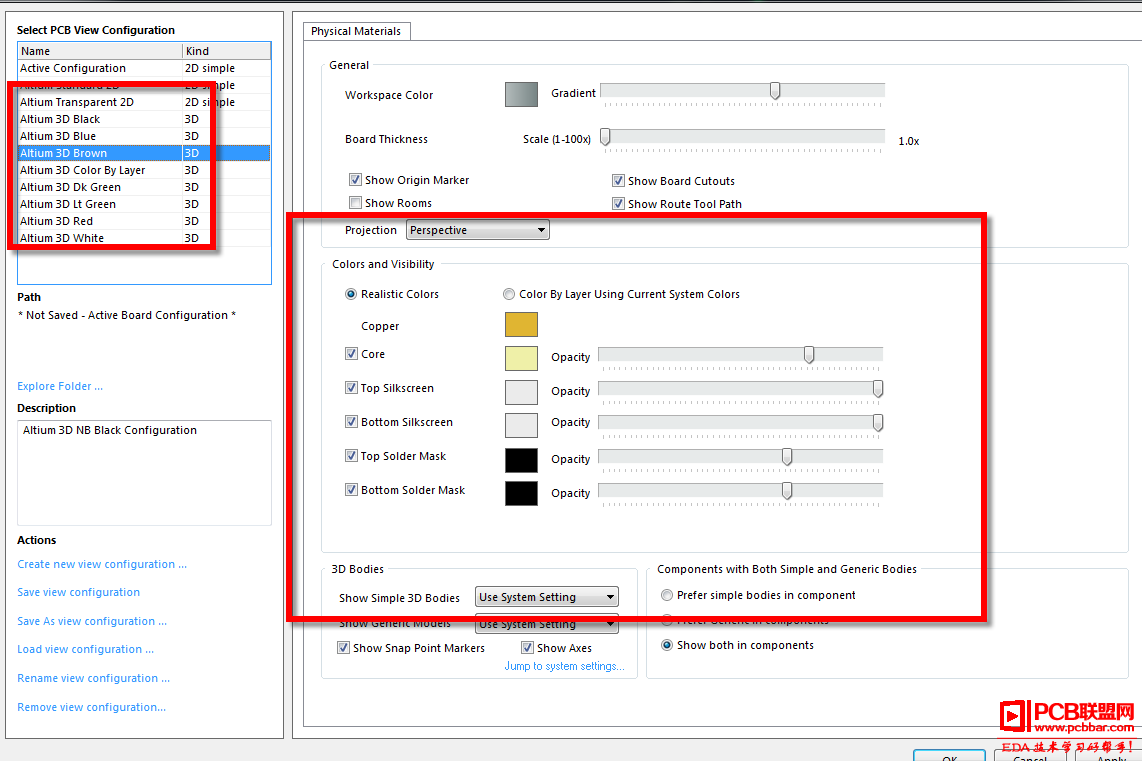Open the Explore Folder link

60,386
